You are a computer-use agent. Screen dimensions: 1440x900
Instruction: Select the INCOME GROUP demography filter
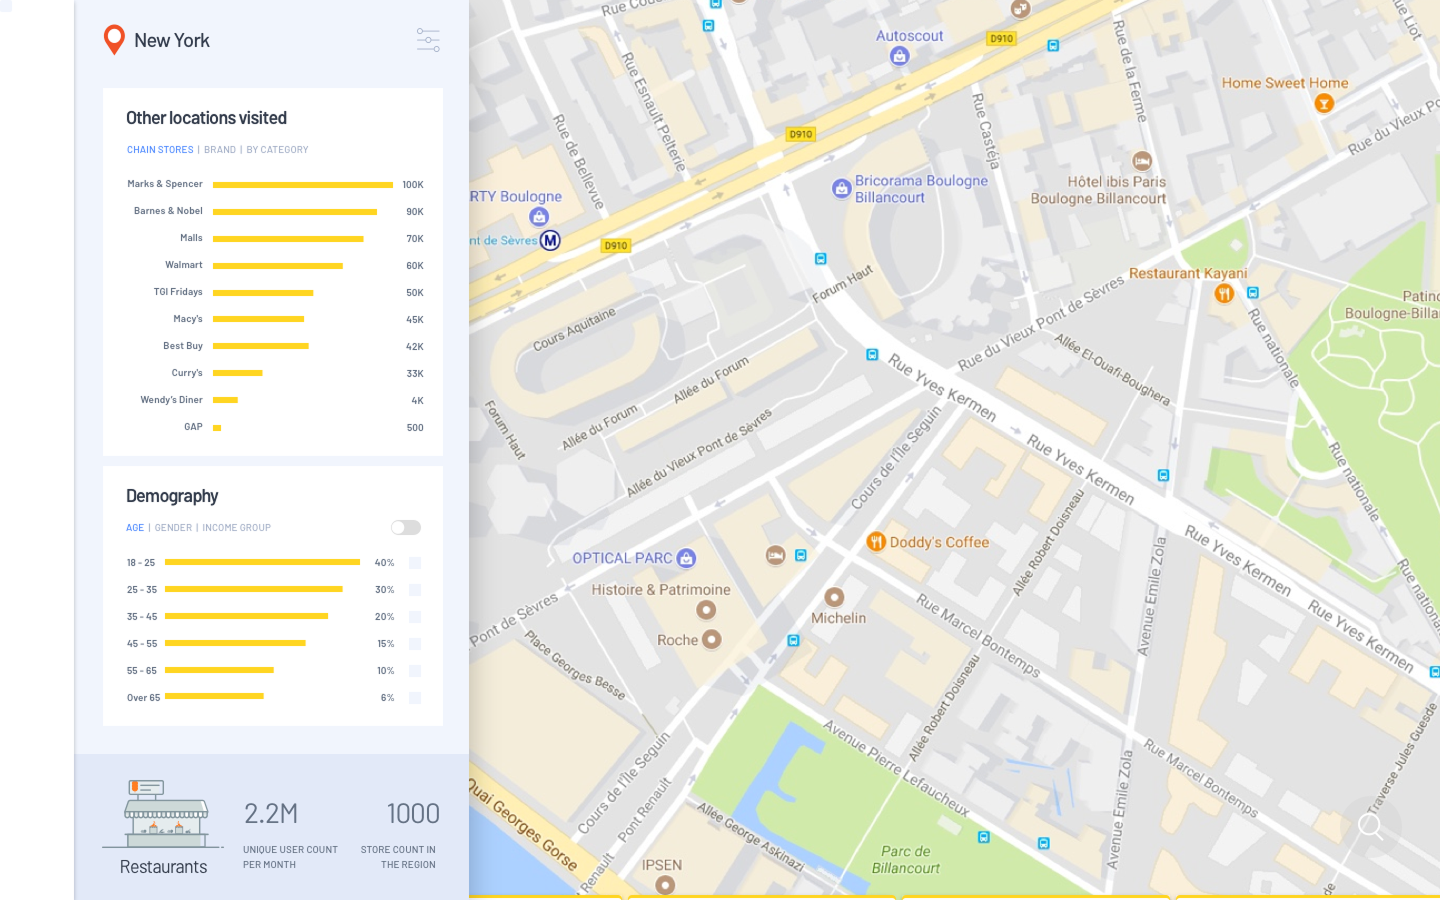pos(236,528)
